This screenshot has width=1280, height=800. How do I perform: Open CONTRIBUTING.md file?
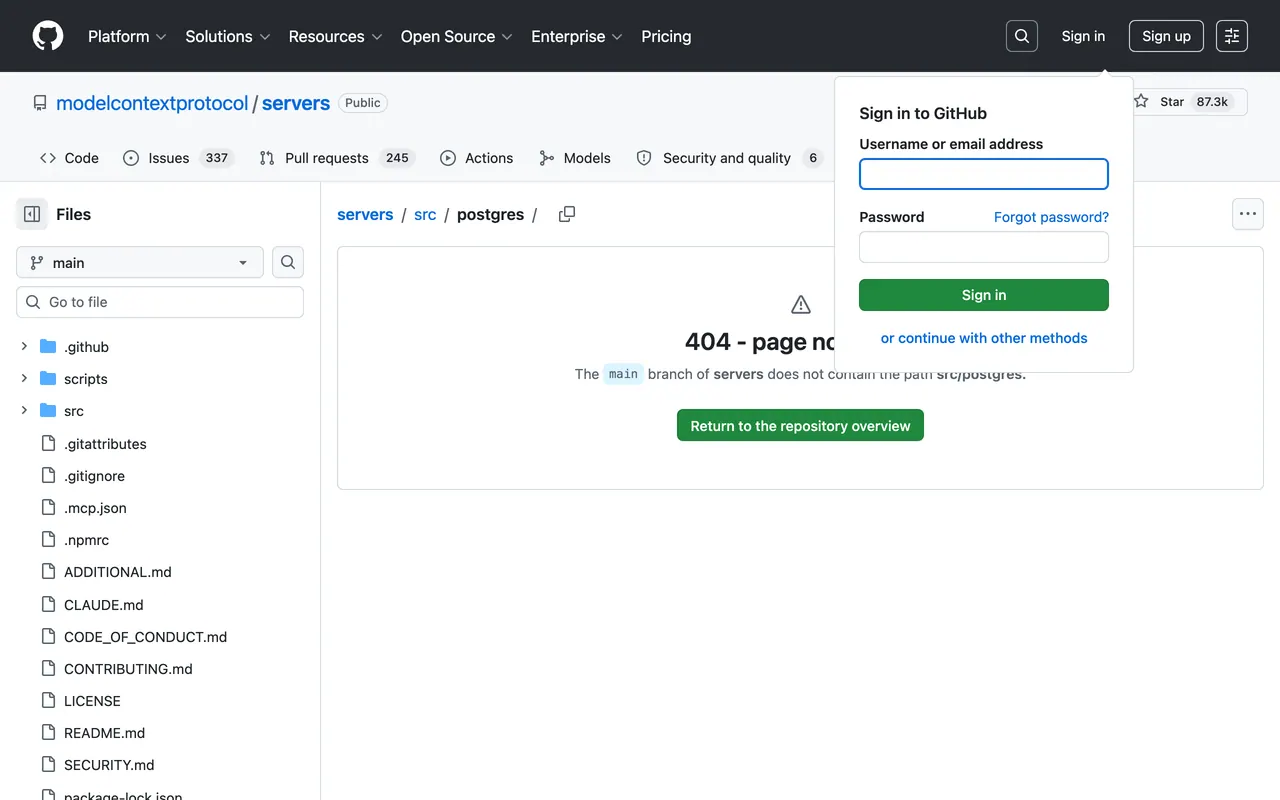tap(128, 669)
